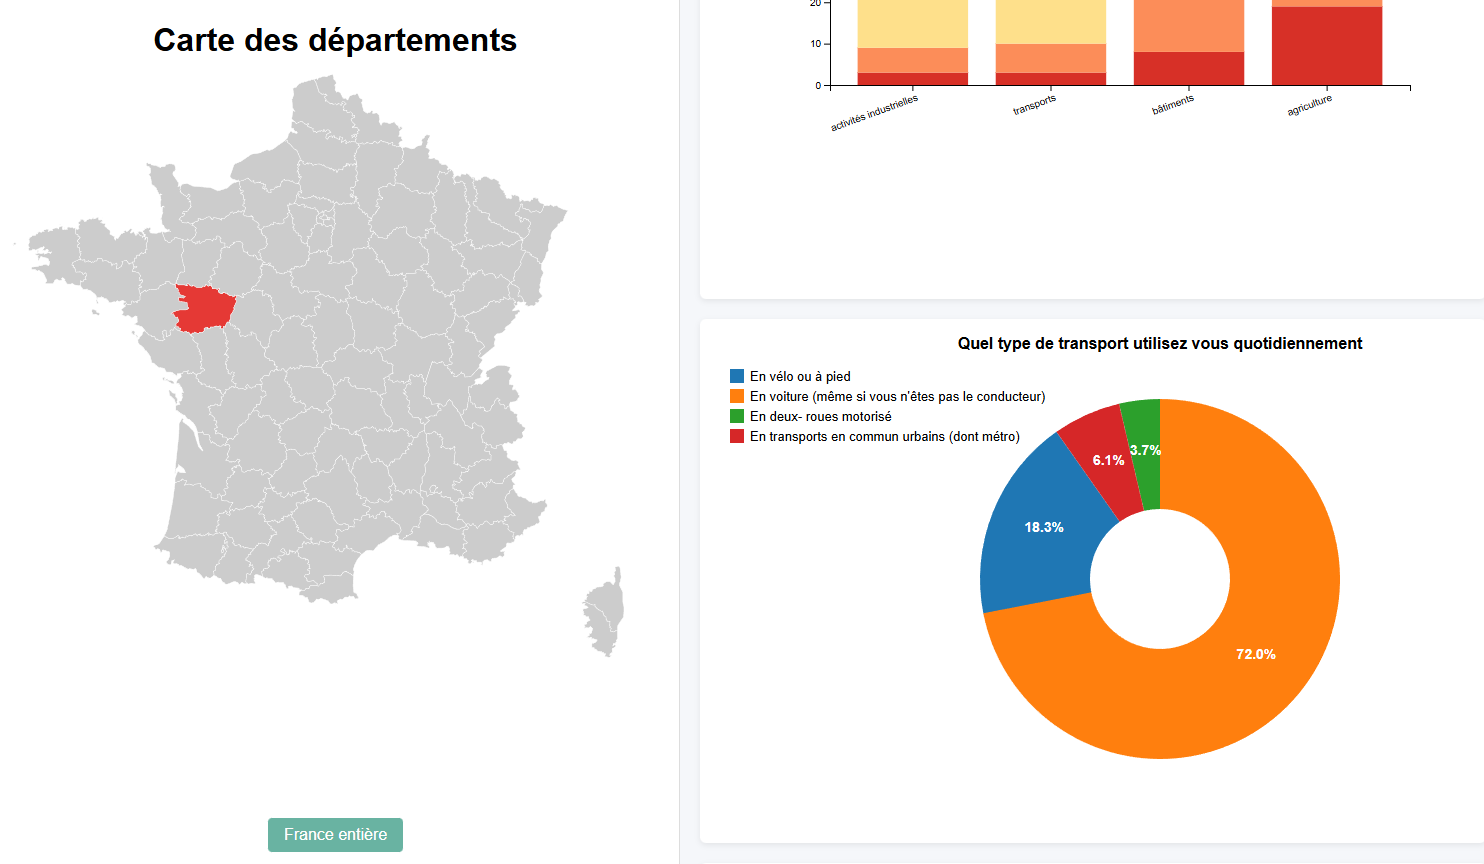Click the 'Carte des départements' heading
Image resolution: width=1484 pixels, height=864 pixels.
pos(335,40)
